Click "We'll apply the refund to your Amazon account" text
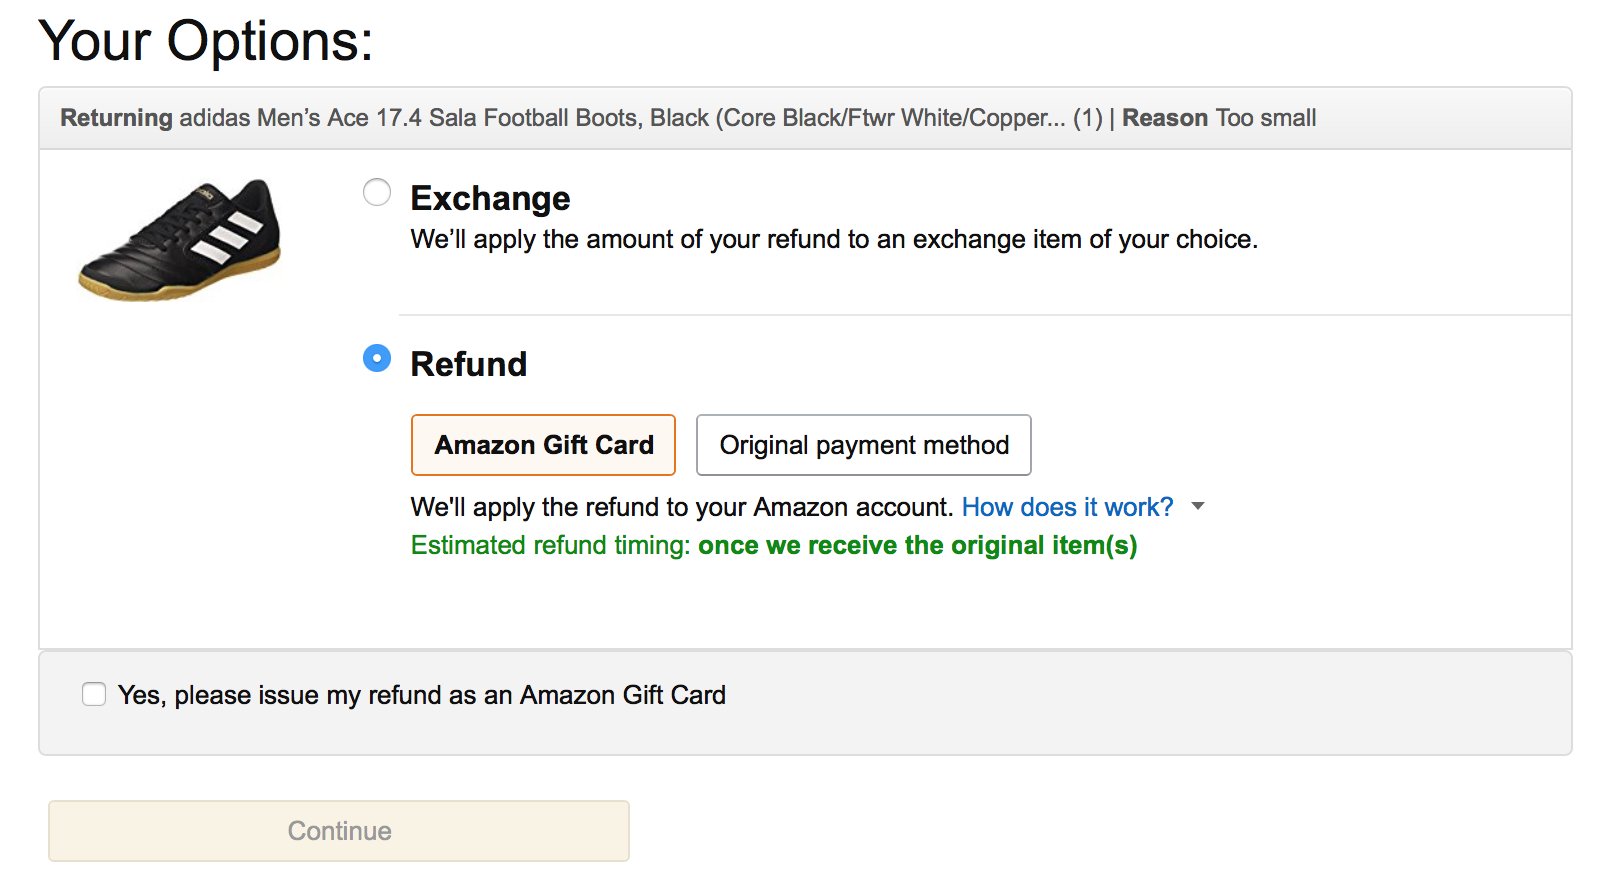The image size is (1610, 886). (x=682, y=507)
